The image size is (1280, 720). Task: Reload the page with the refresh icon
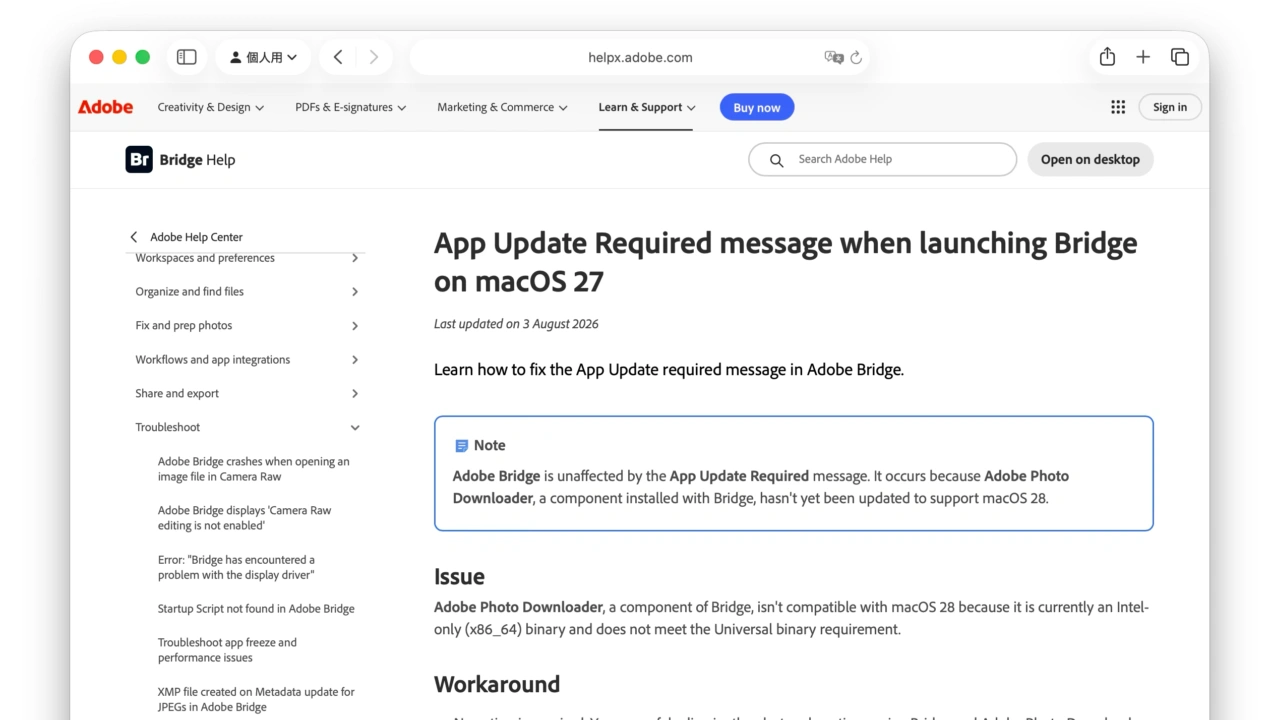coord(856,57)
